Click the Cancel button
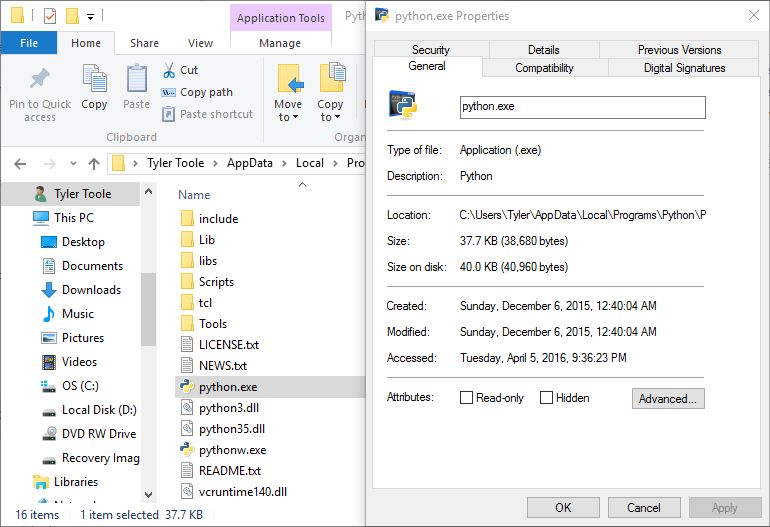 [x=644, y=507]
